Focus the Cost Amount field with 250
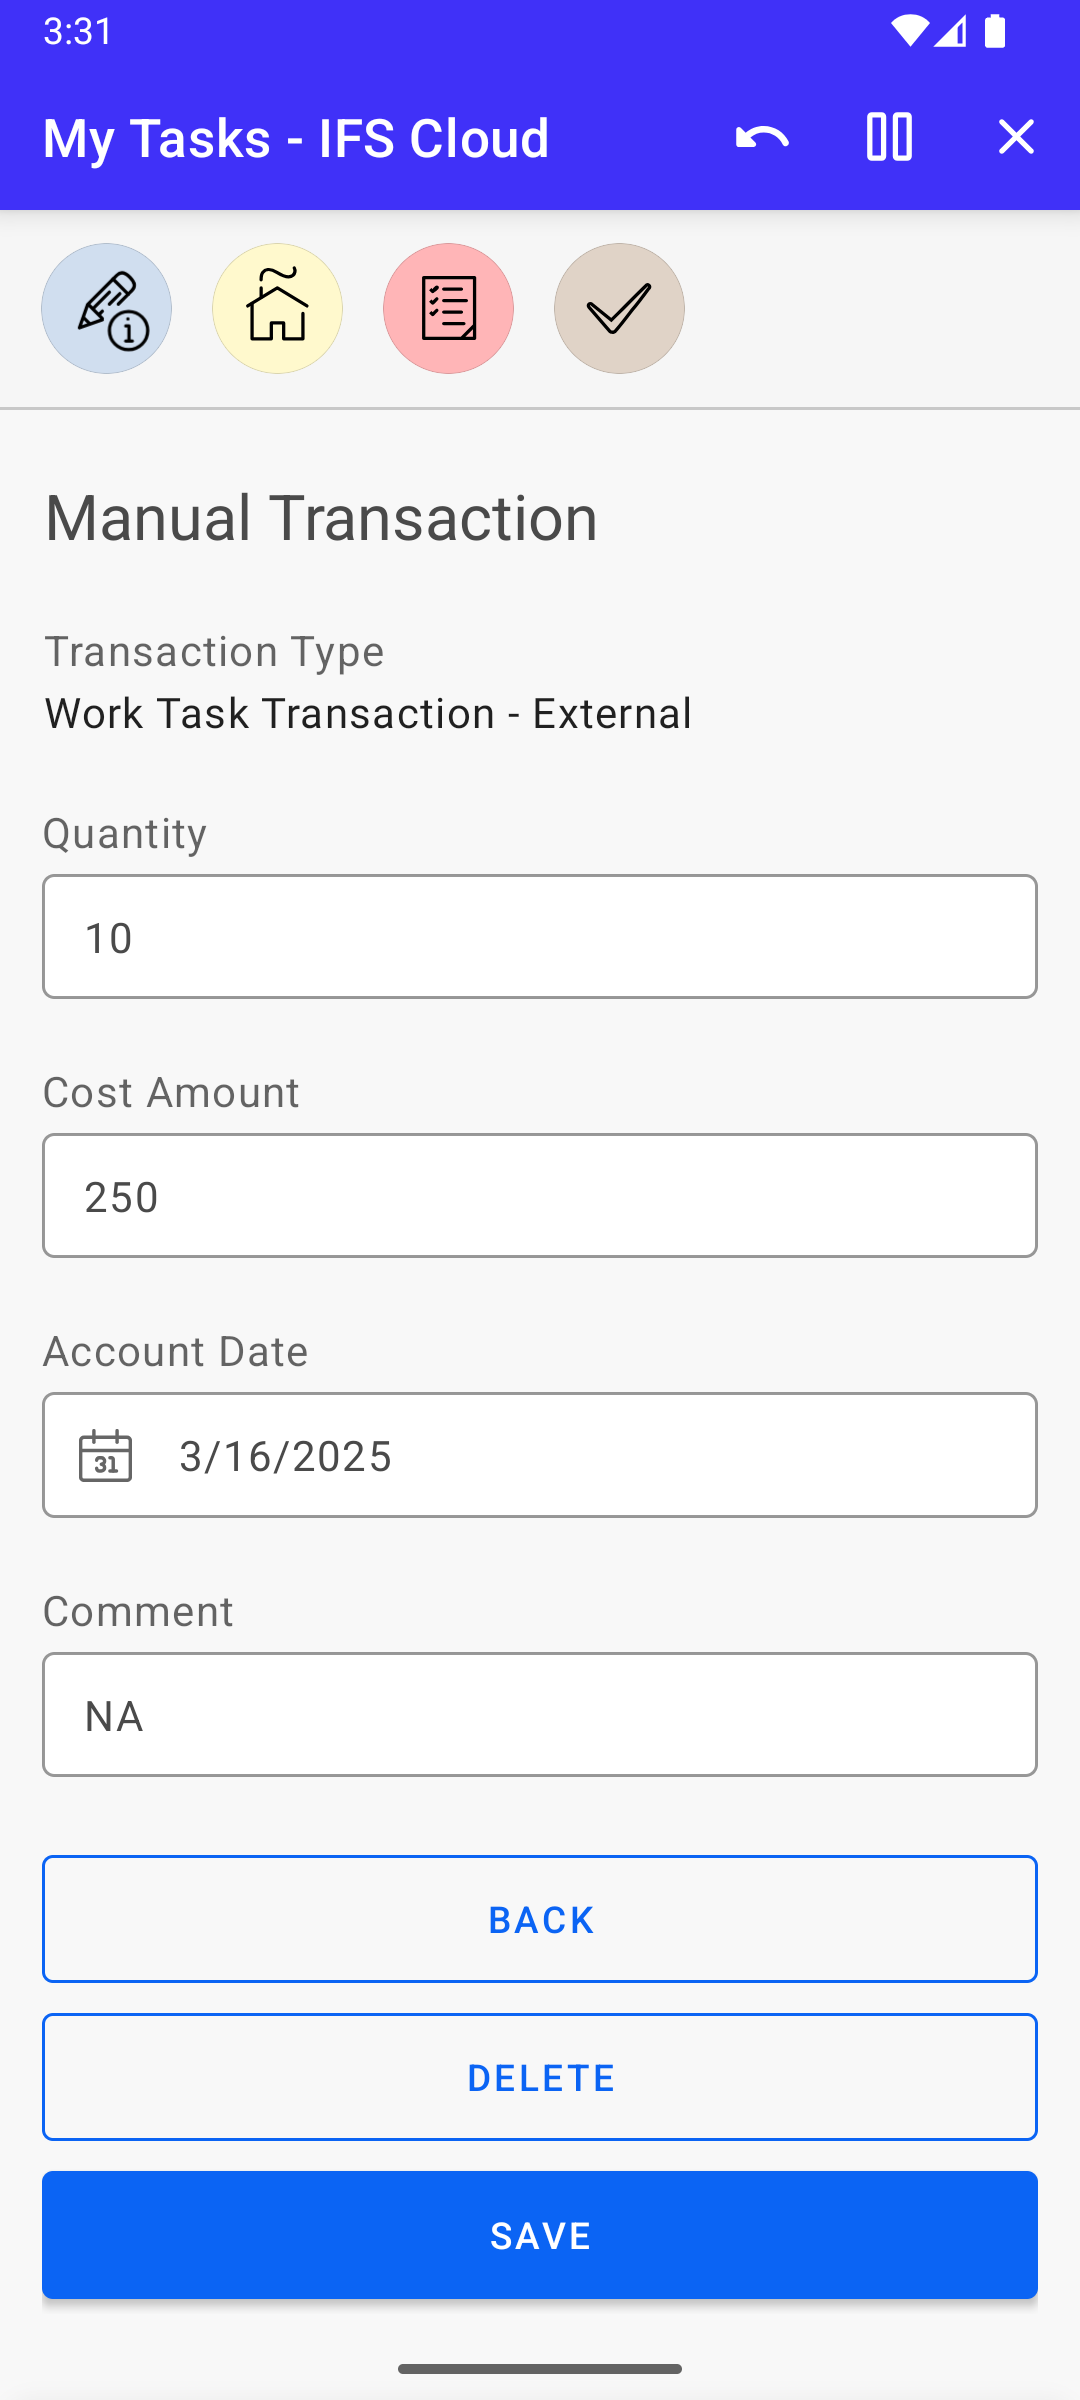 [540, 1196]
